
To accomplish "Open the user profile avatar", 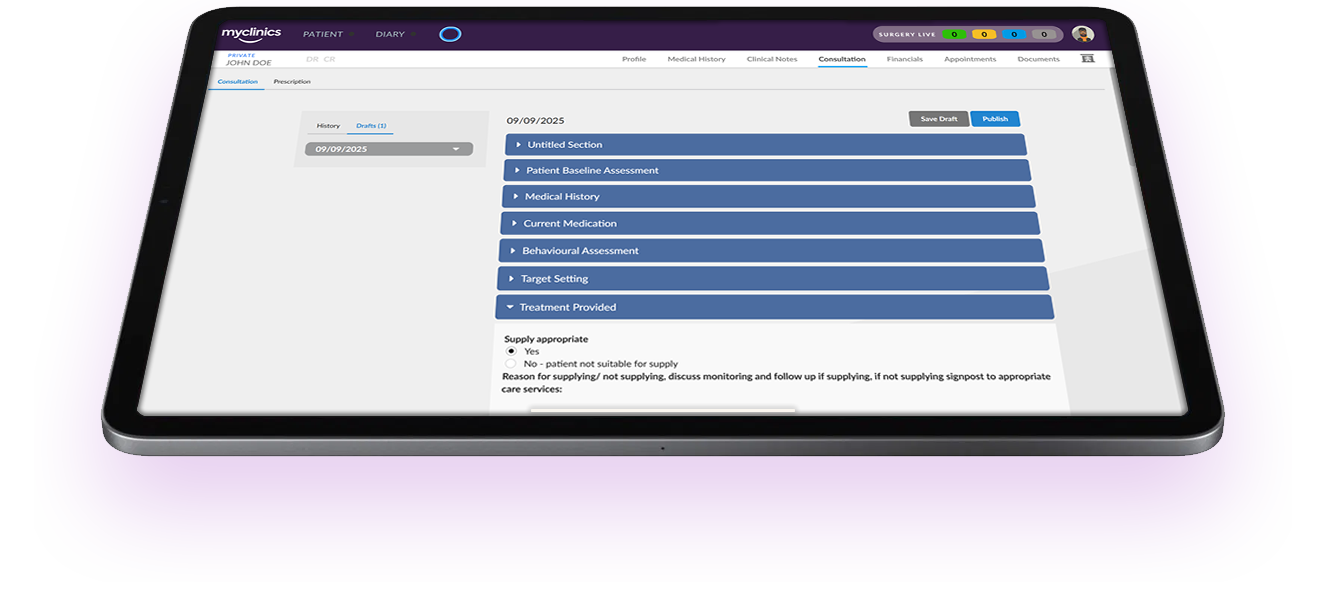I will click(1082, 34).
